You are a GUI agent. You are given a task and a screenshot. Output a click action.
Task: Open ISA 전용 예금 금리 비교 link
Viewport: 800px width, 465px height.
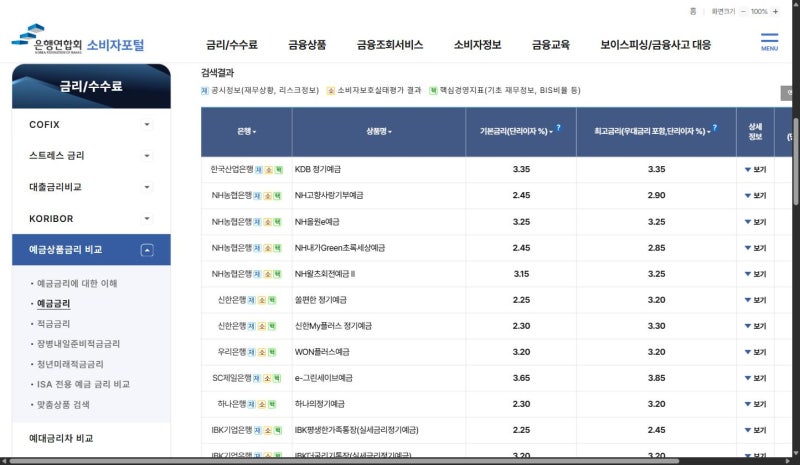point(84,384)
